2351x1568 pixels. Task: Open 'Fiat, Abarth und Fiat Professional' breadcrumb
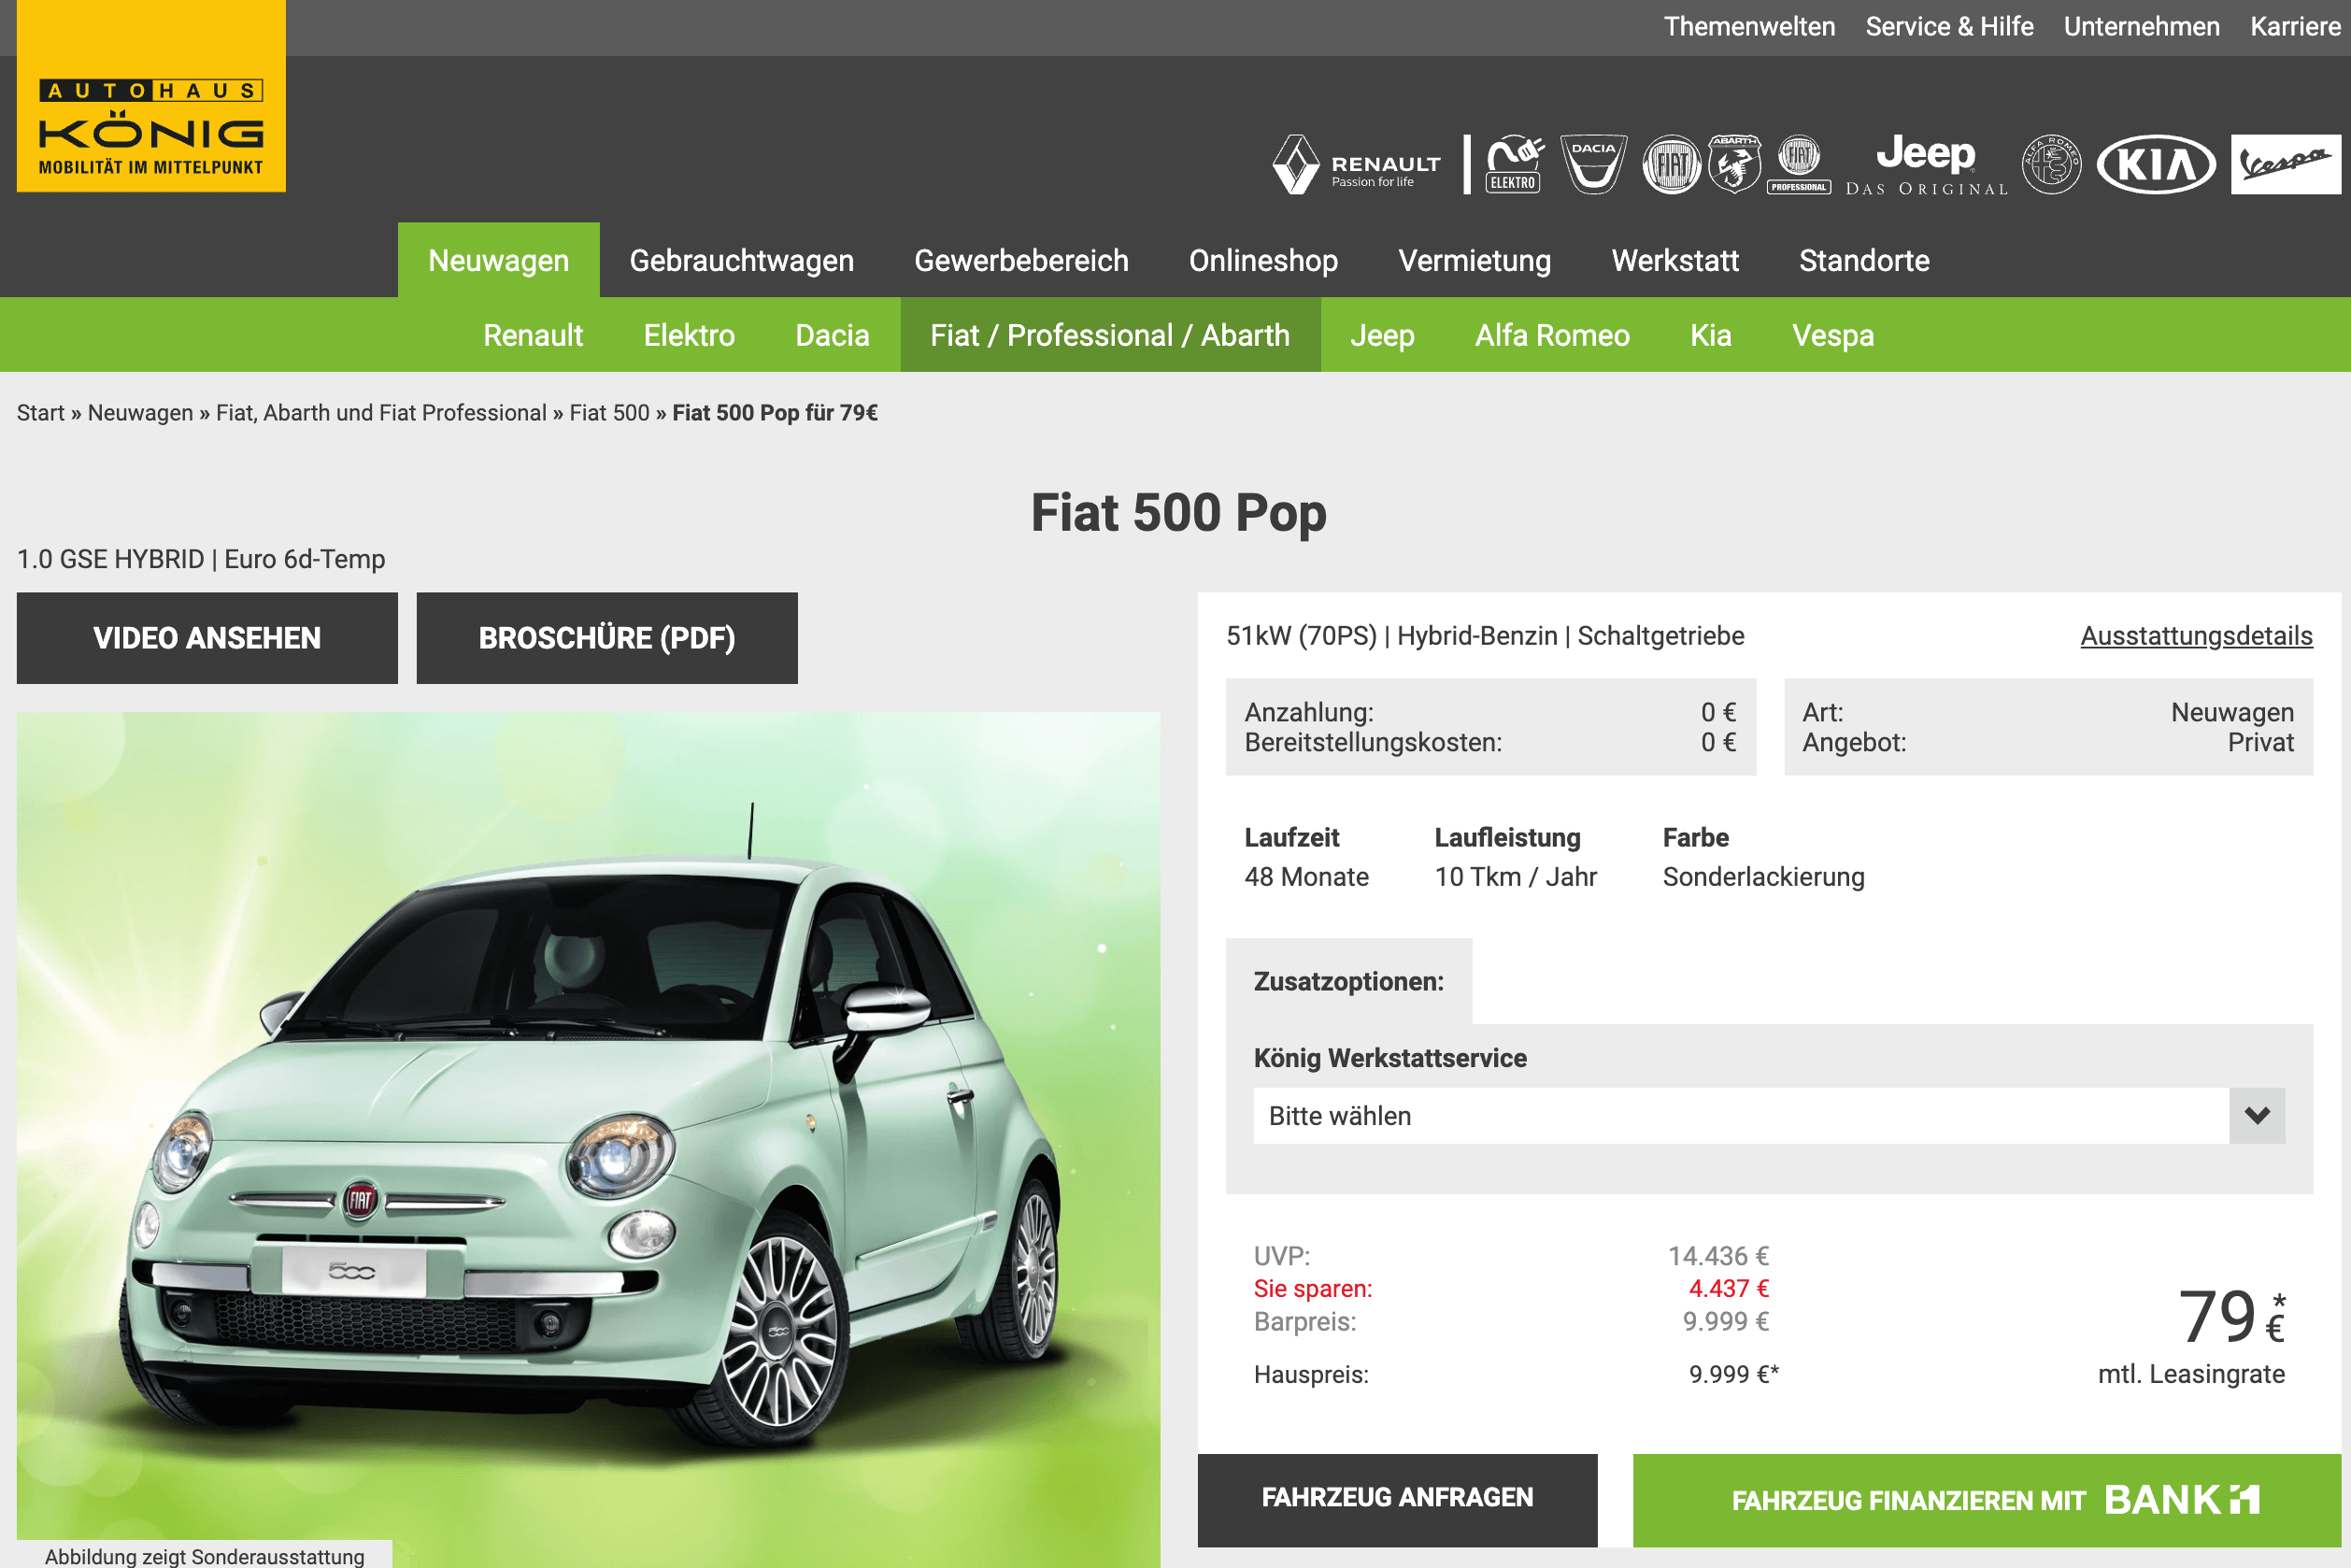[381, 413]
